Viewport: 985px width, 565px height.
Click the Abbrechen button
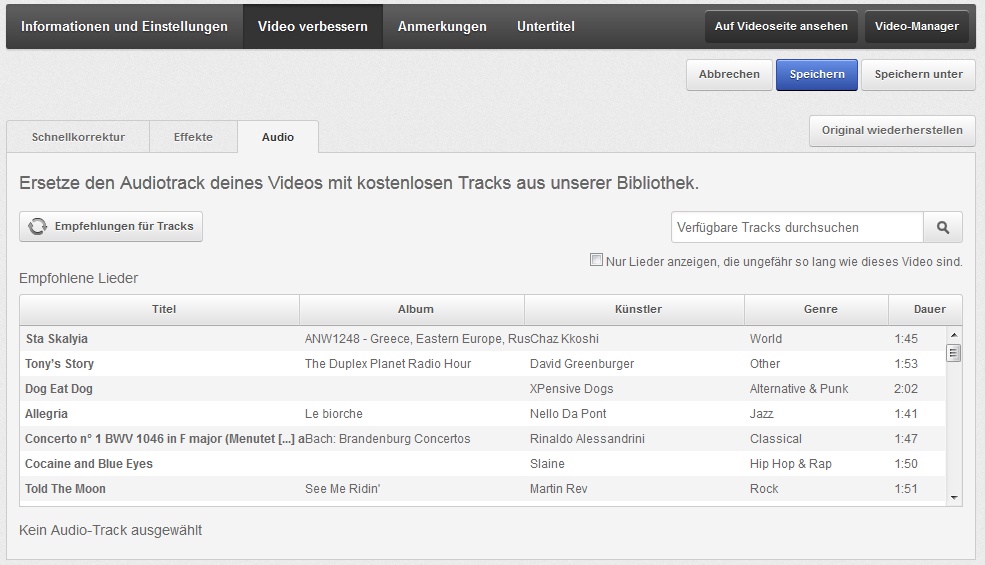coord(729,75)
